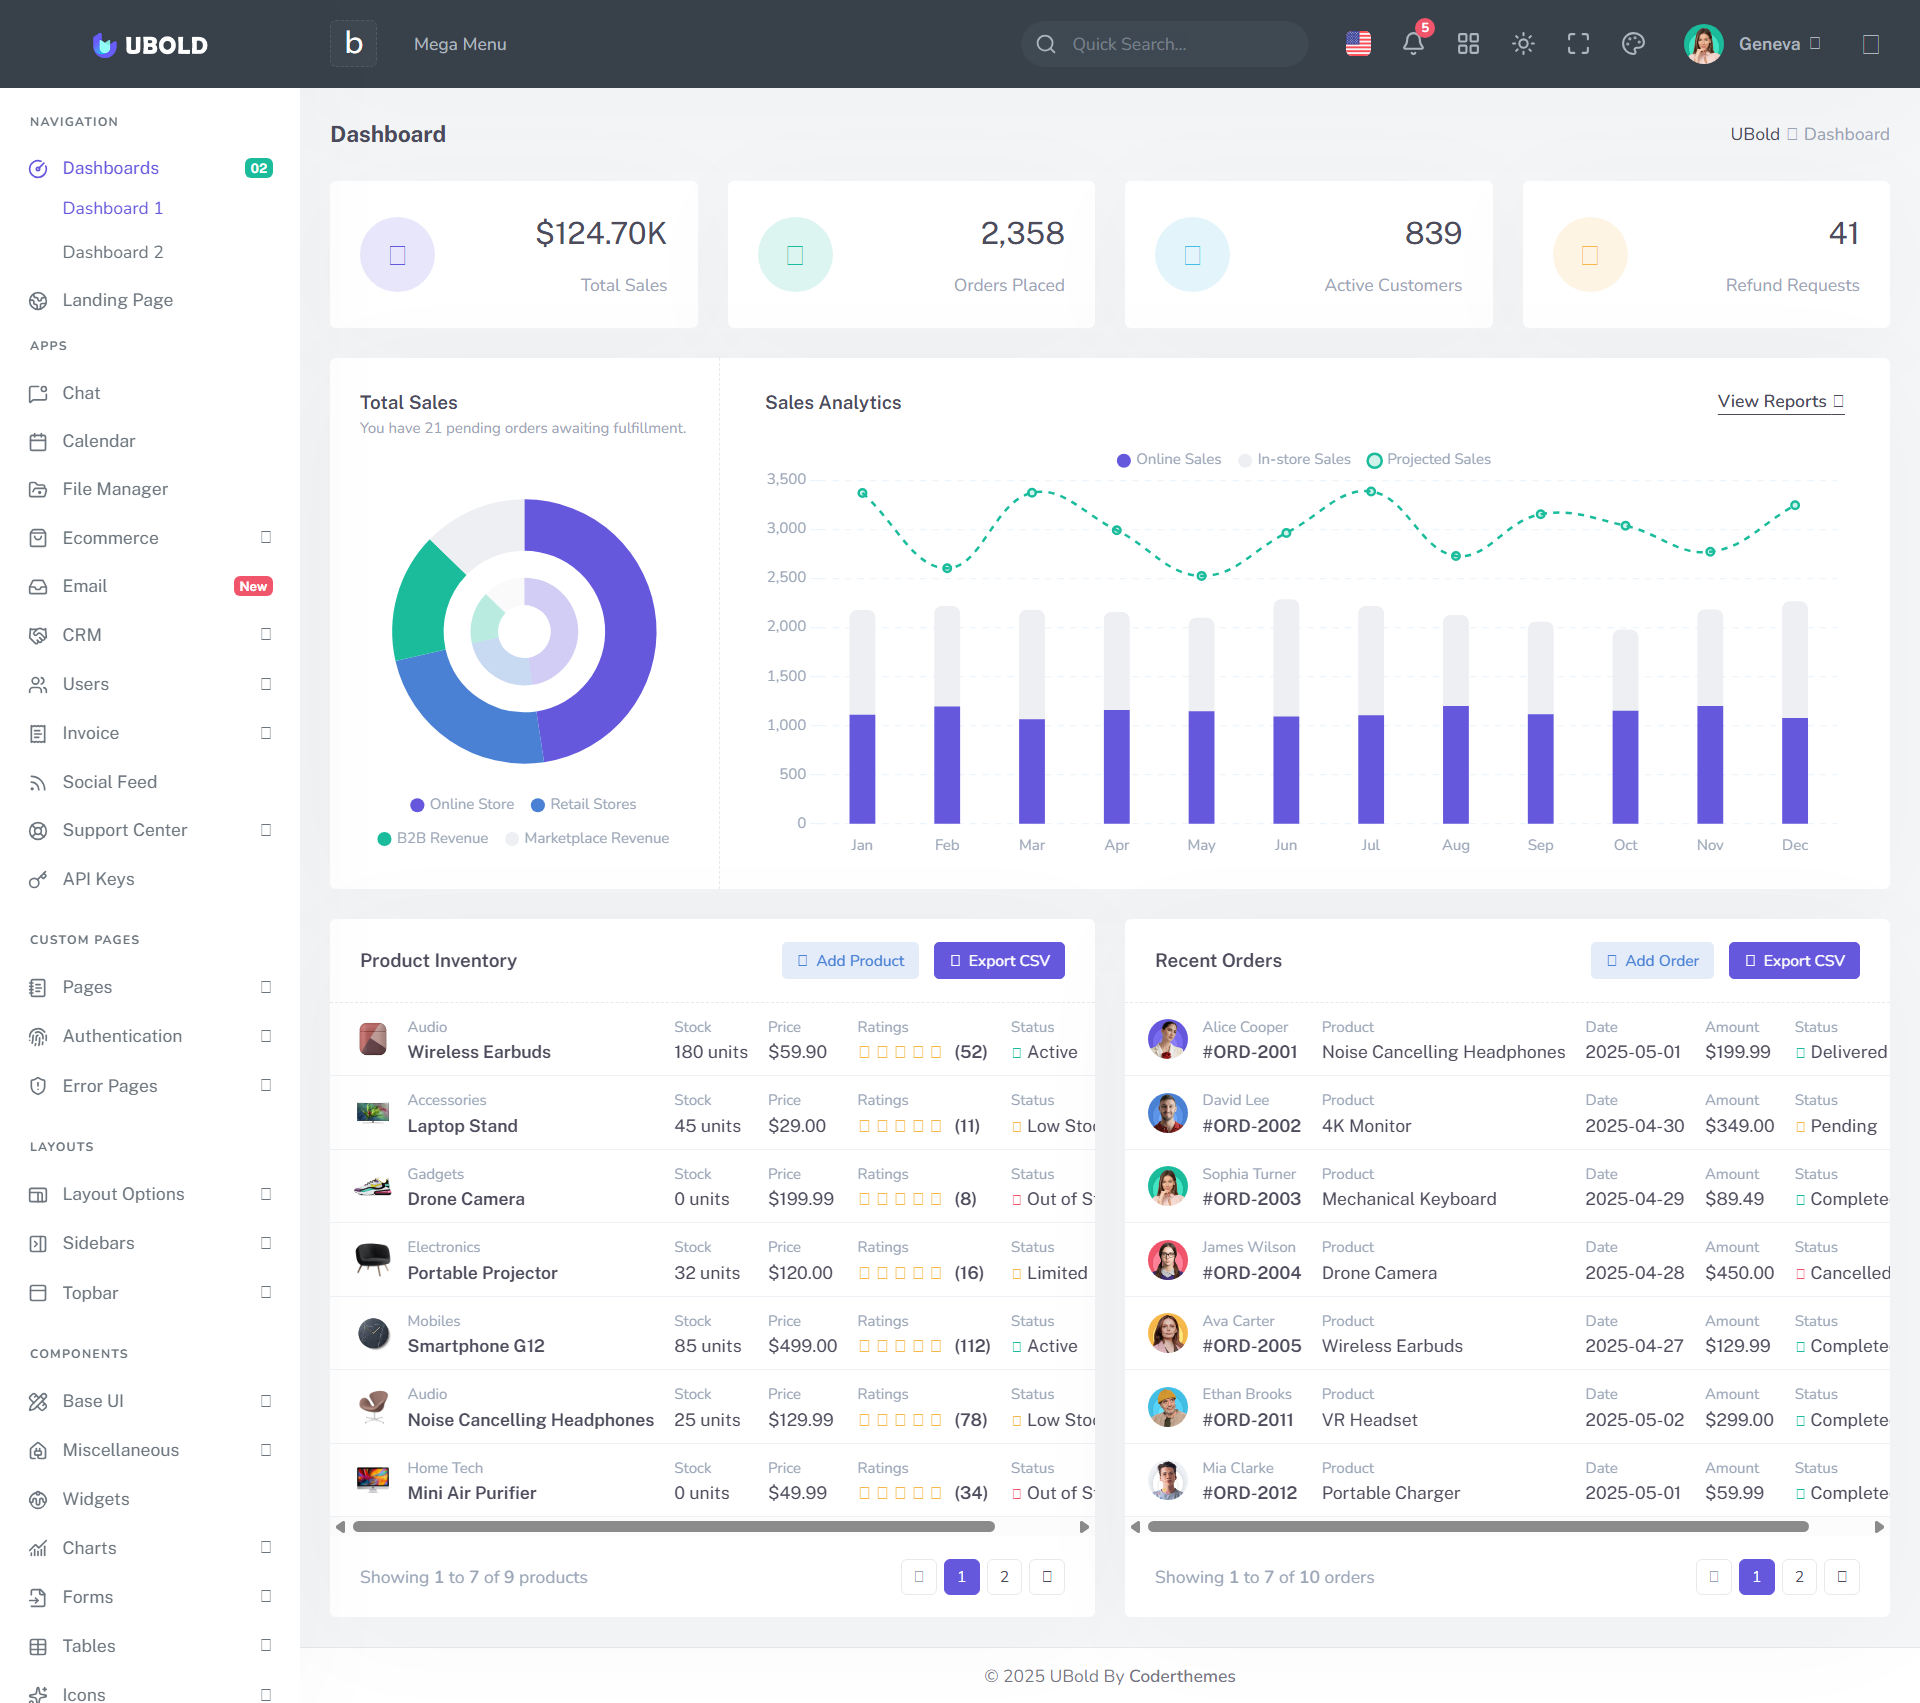Select the US flag language switcher
1920x1703 pixels.
coord(1357,43)
